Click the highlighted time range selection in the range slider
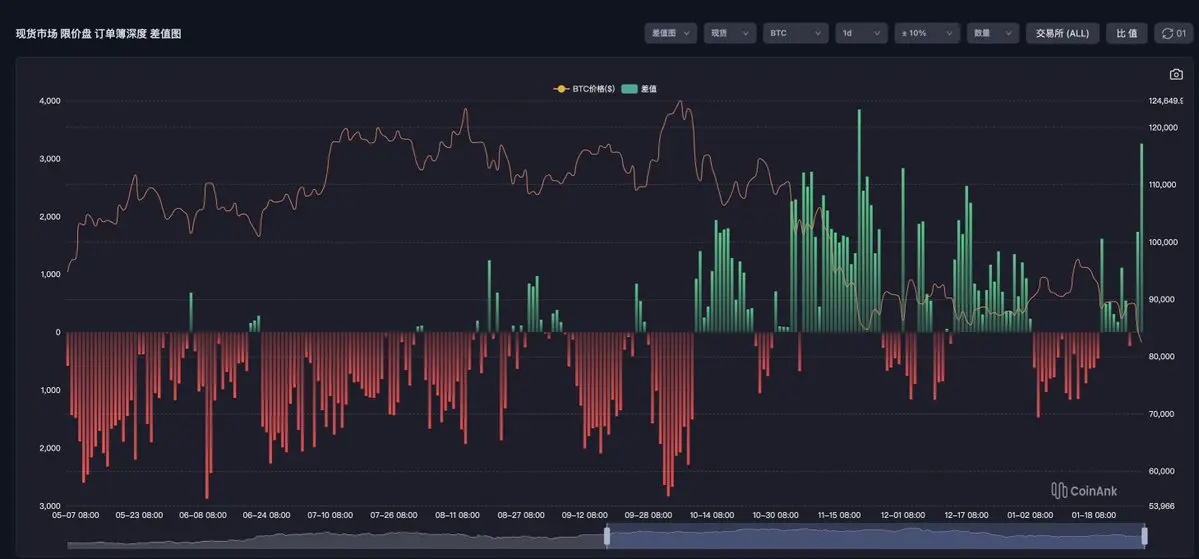The image size is (1199, 559). [876, 536]
